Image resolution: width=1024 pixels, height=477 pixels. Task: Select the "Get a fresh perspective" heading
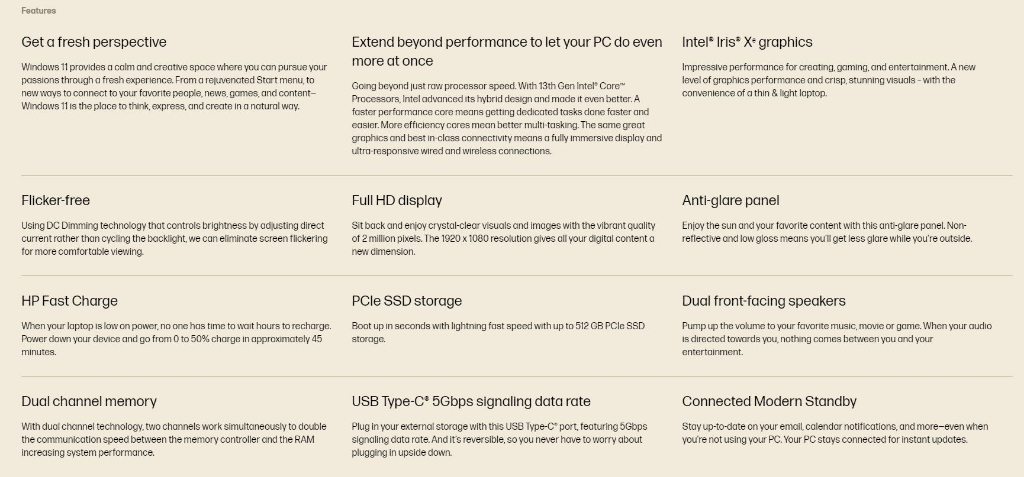[94, 42]
